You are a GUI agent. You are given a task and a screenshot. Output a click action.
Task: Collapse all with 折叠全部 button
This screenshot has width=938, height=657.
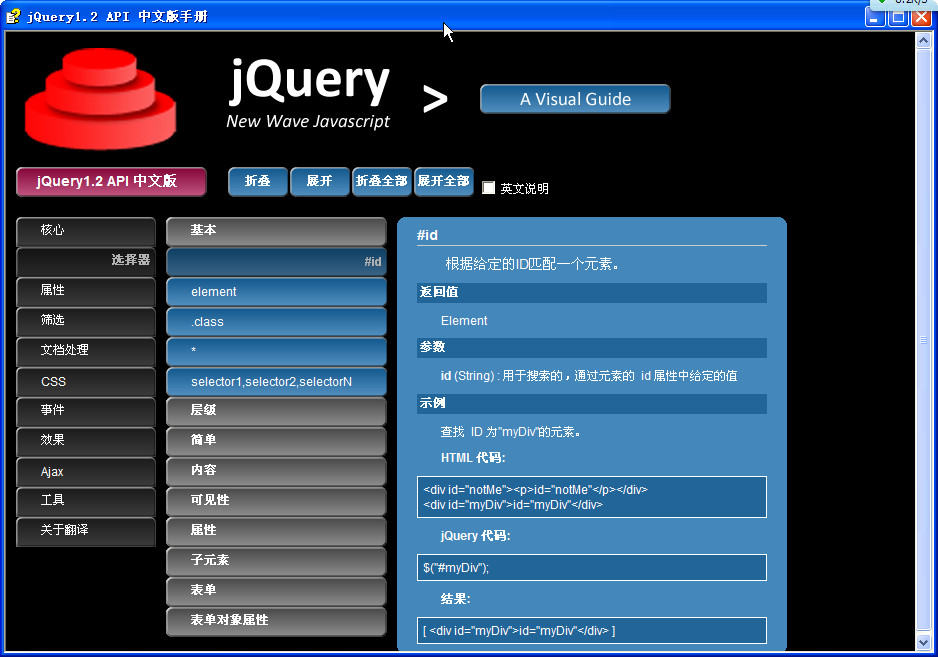click(x=382, y=181)
